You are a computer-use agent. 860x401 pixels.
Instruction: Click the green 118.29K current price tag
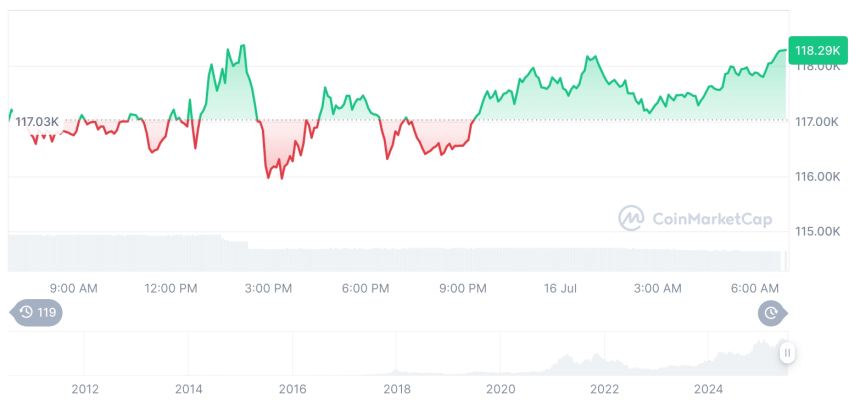(x=817, y=50)
